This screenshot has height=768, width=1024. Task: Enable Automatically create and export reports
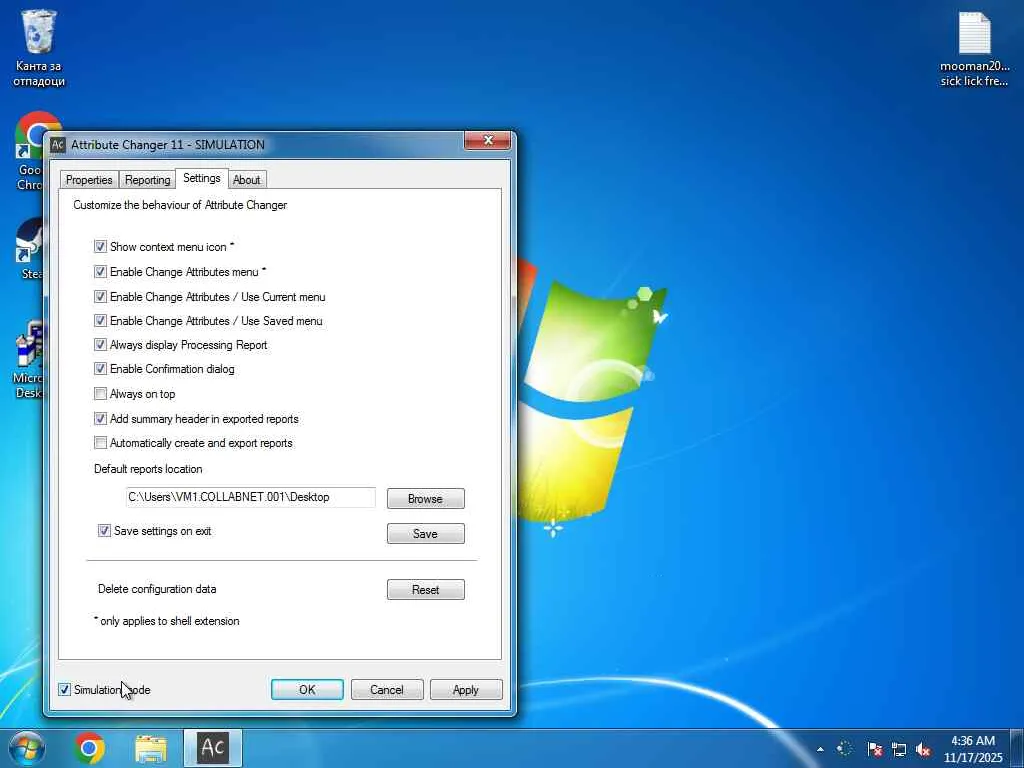coord(100,443)
